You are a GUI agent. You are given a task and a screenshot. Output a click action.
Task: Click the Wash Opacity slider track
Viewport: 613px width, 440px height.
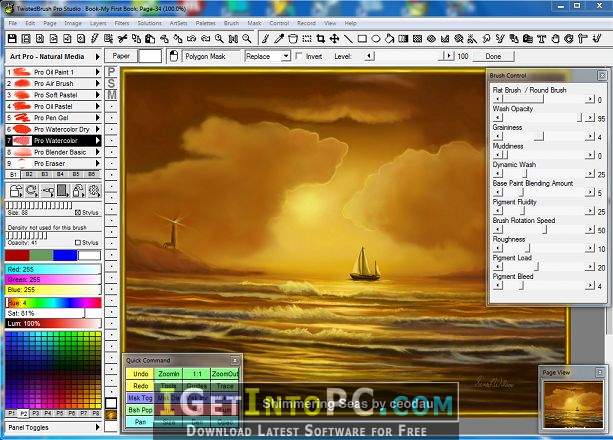[x=543, y=118]
